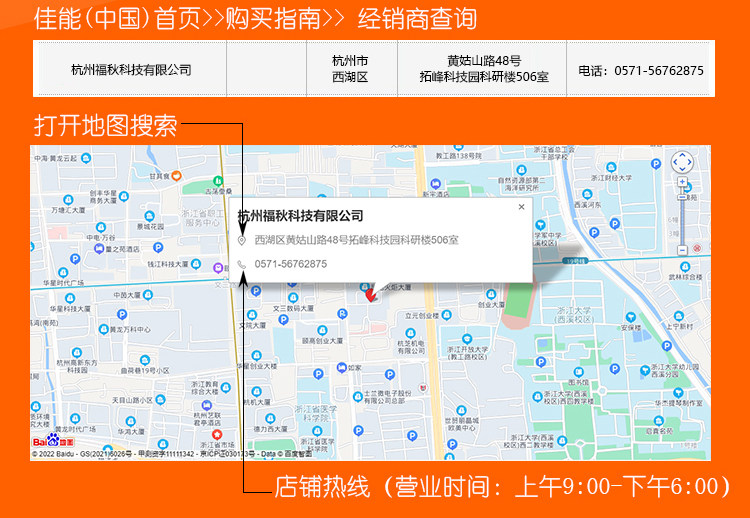Click the 文三数码大厦 map label

click(293, 309)
